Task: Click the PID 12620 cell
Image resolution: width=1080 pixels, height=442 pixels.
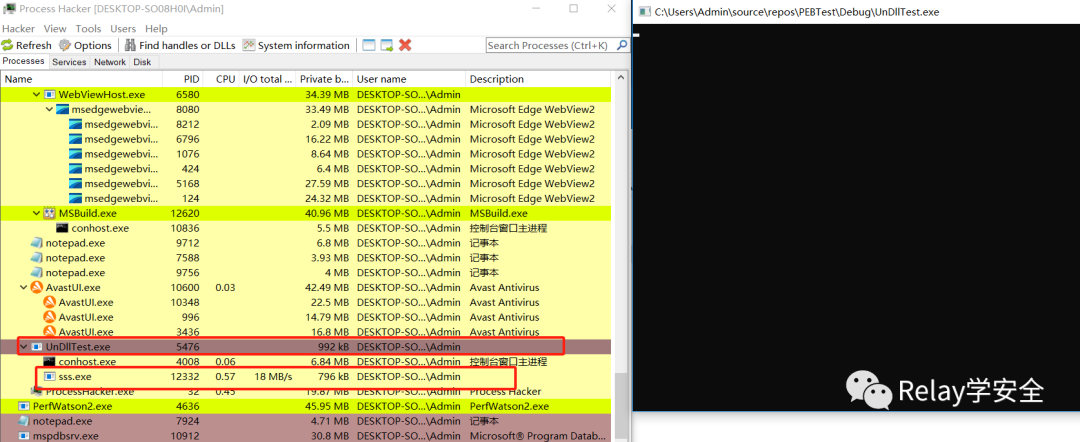Action: (x=185, y=213)
